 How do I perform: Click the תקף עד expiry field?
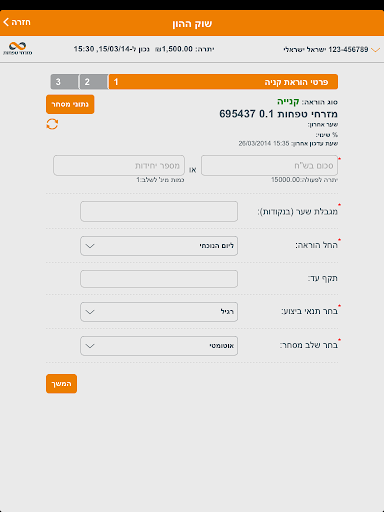point(159,279)
